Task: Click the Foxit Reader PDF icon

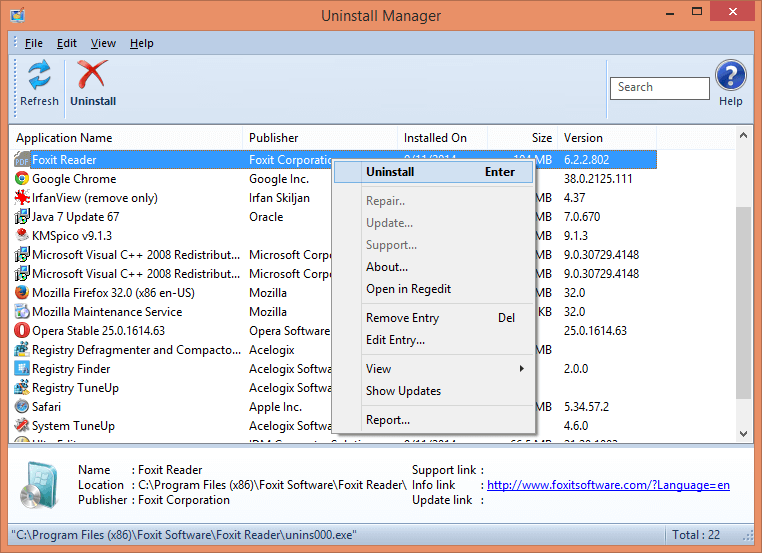Action: (x=22, y=159)
